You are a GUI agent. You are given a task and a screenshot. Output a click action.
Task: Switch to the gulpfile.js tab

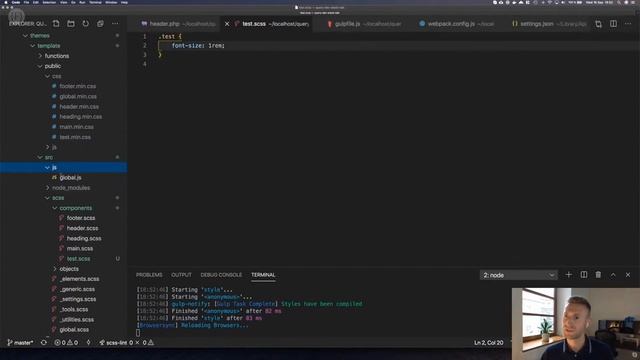tap(364, 24)
